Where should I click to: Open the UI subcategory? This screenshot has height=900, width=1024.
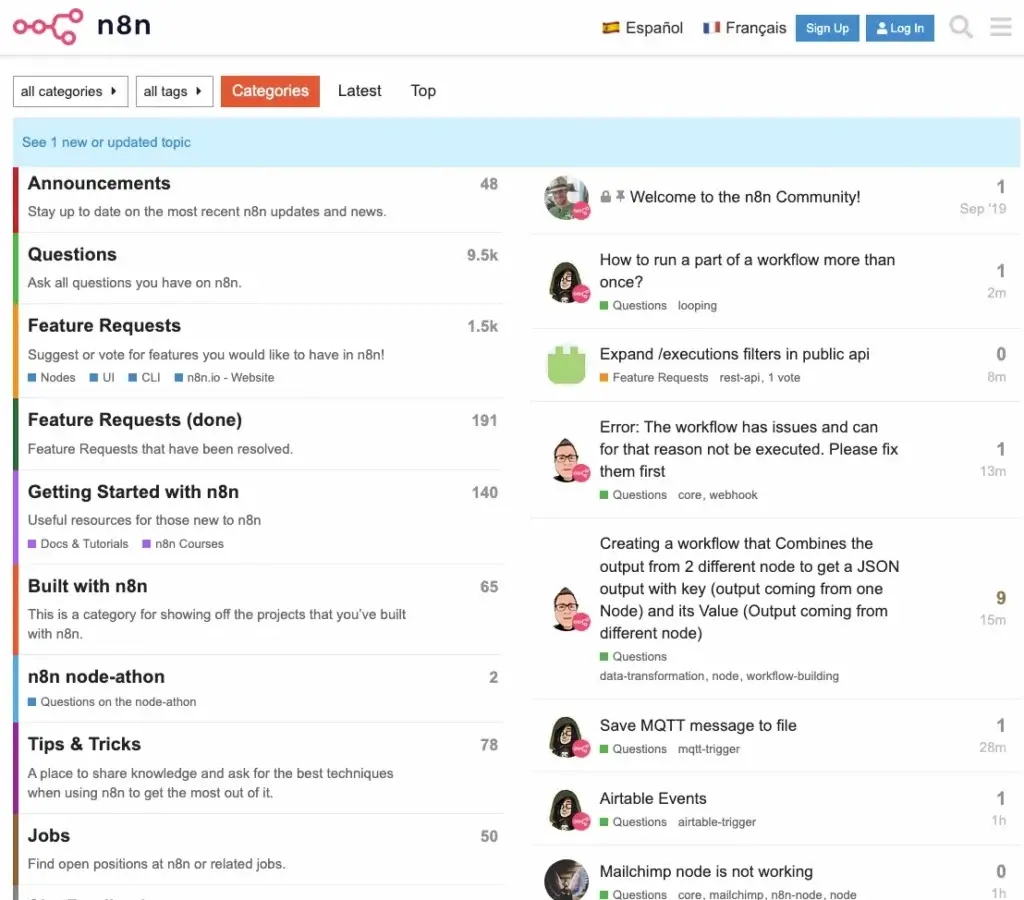pos(102,378)
